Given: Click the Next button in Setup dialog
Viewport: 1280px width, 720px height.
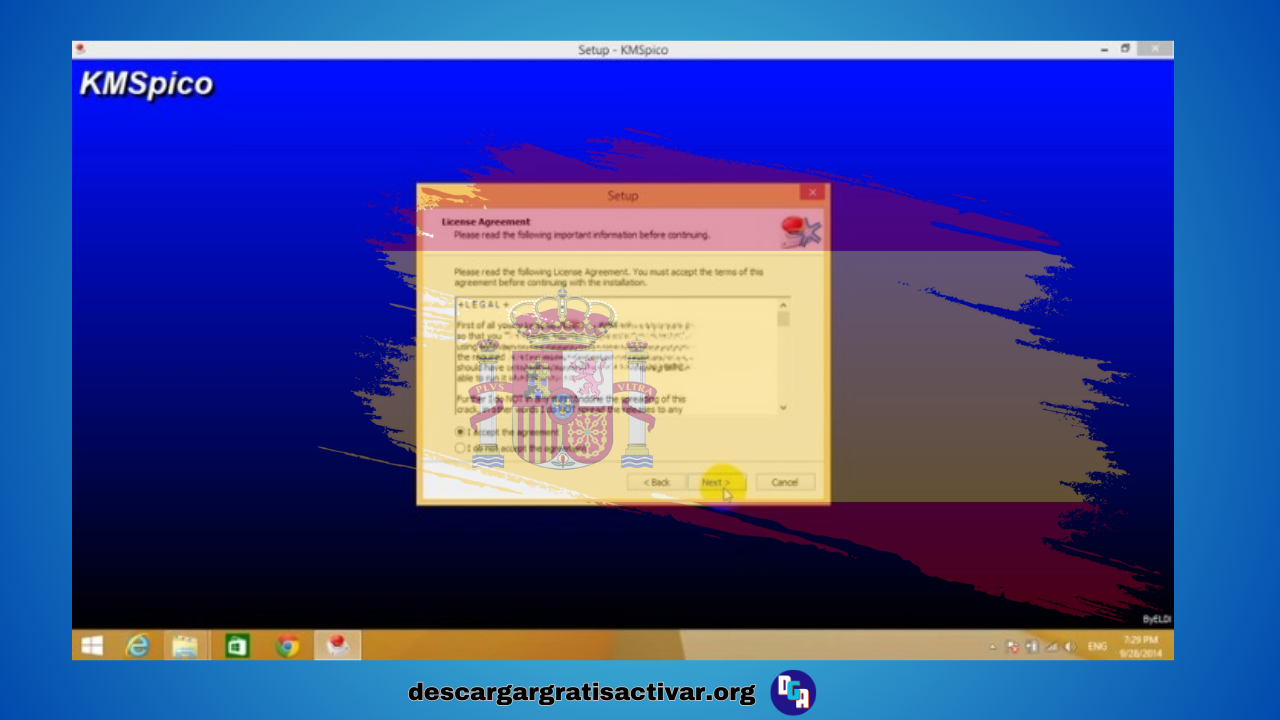Looking at the screenshot, I should [x=716, y=482].
